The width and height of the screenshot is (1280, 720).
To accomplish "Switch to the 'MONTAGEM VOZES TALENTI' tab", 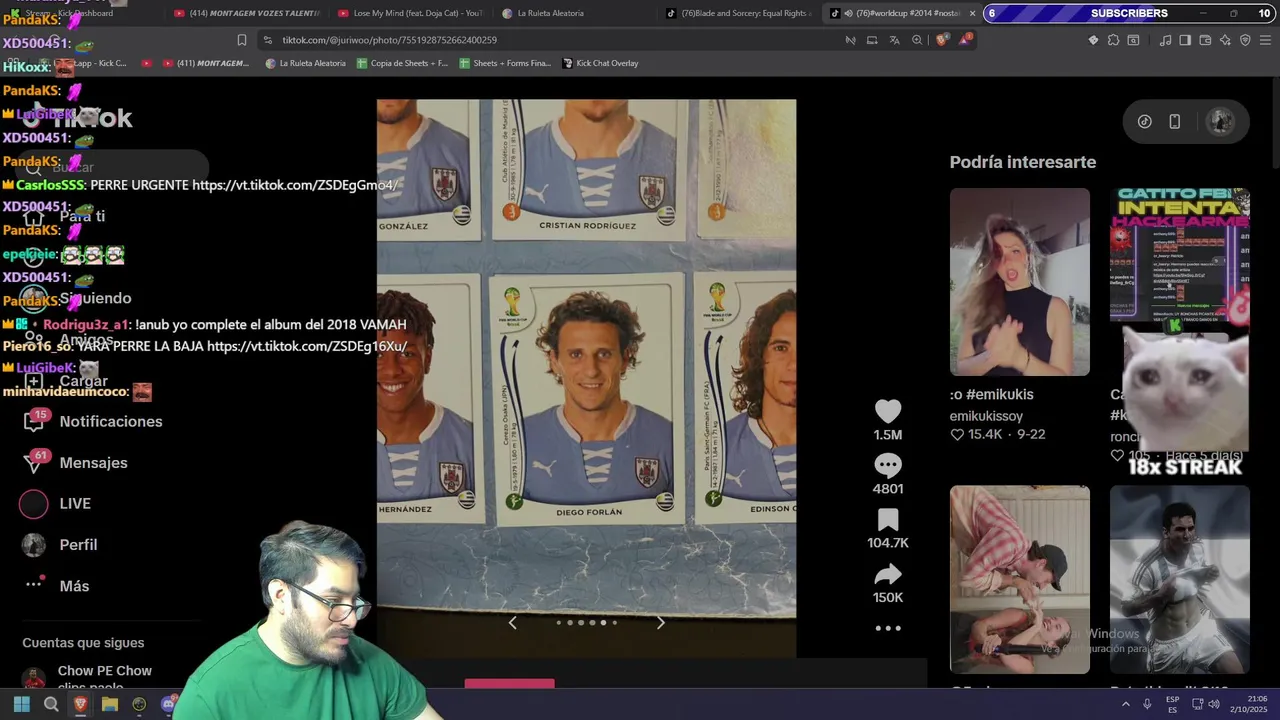I will (x=247, y=13).
